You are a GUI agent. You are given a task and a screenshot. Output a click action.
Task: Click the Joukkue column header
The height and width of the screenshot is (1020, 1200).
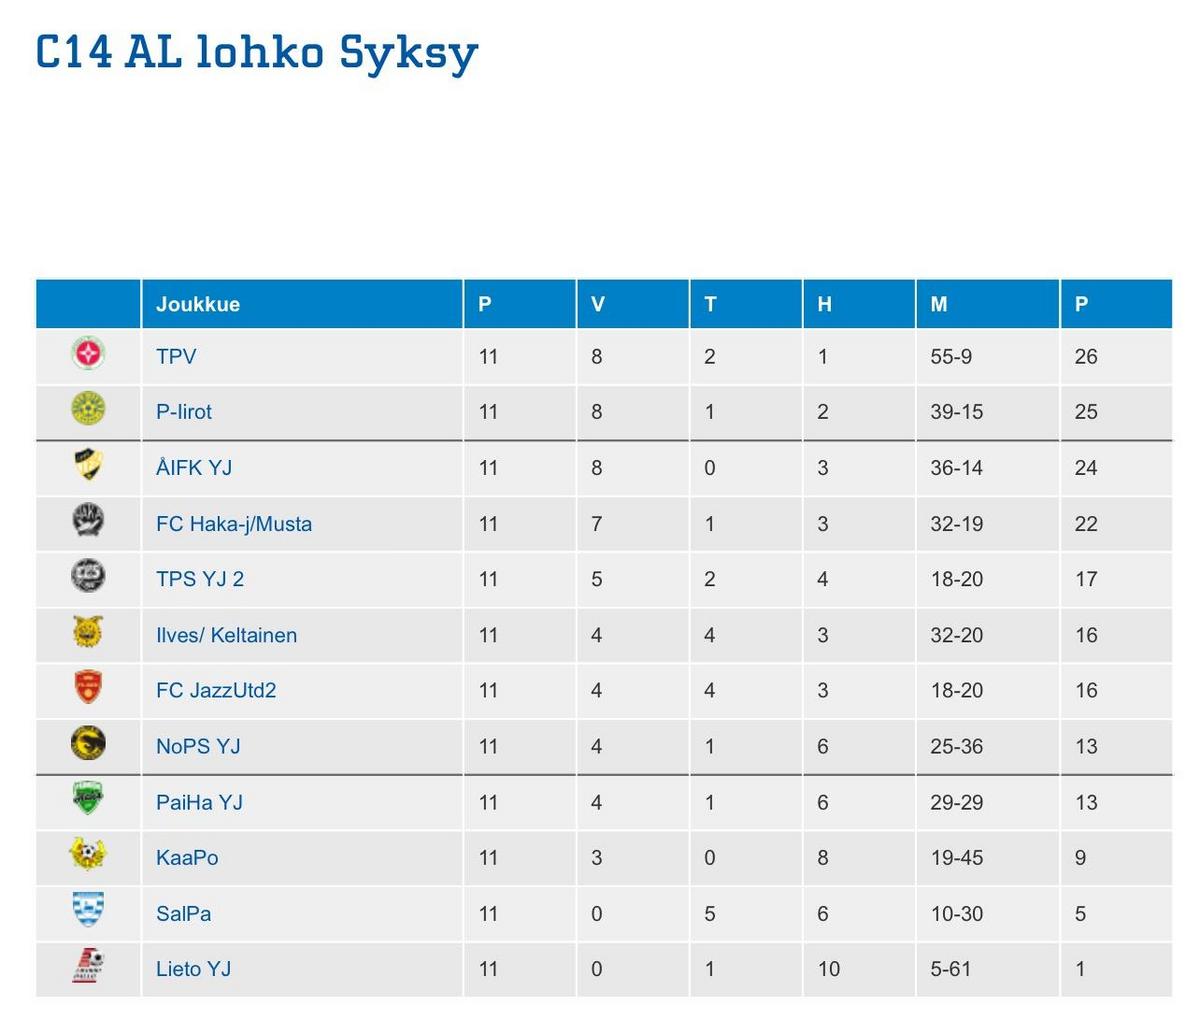(x=198, y=304)
